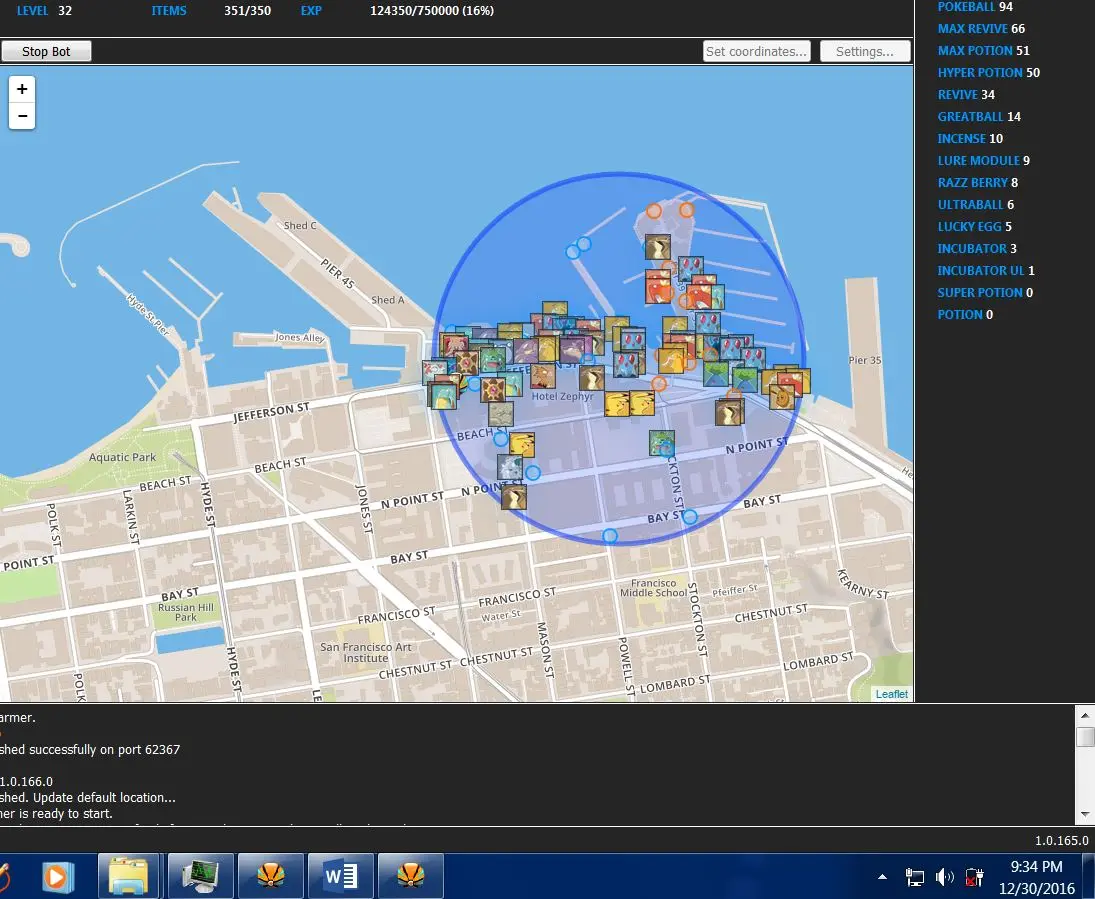The width and height of the screenshot is (1095, 899).
Task: Stop the bot with Stop Bot button
Action: [x=46, y=52]
